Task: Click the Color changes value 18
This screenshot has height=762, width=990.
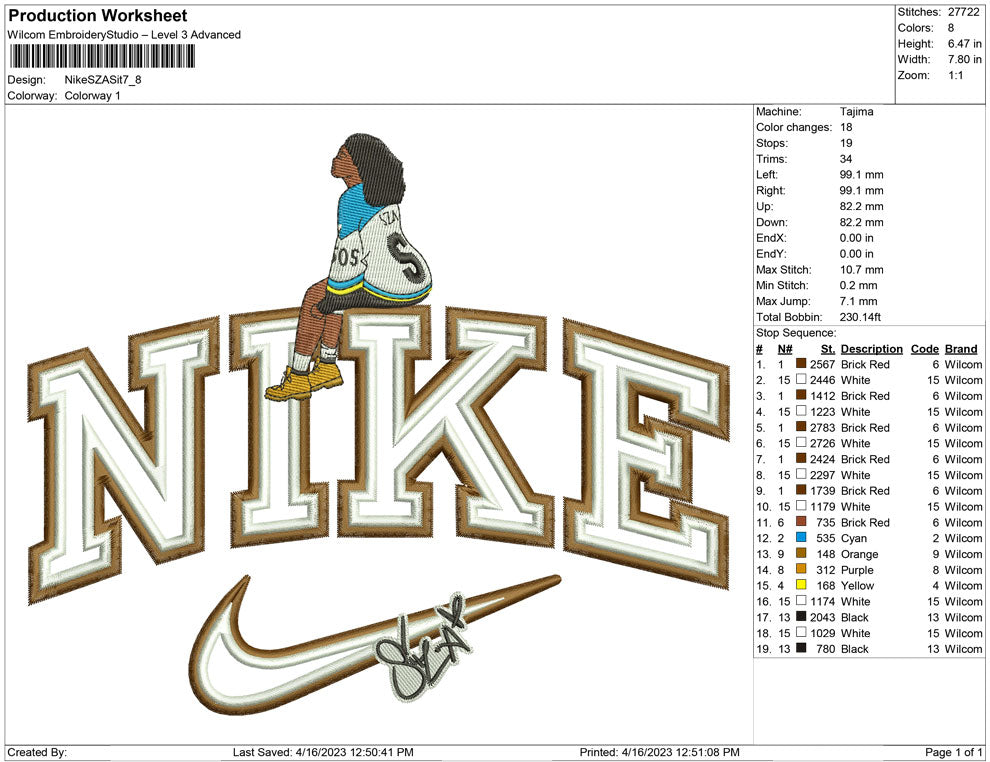Action: click(846, 127)
